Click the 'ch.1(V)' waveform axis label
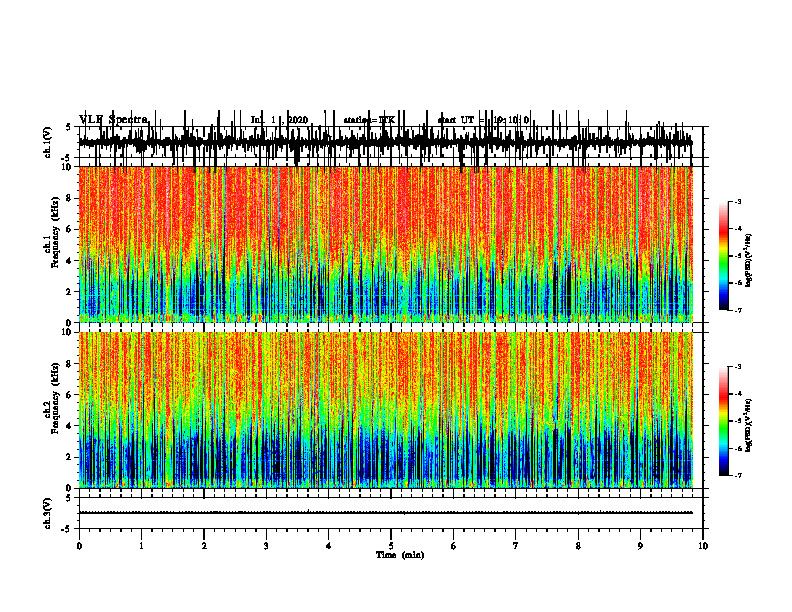 click(x=47, y=142)
